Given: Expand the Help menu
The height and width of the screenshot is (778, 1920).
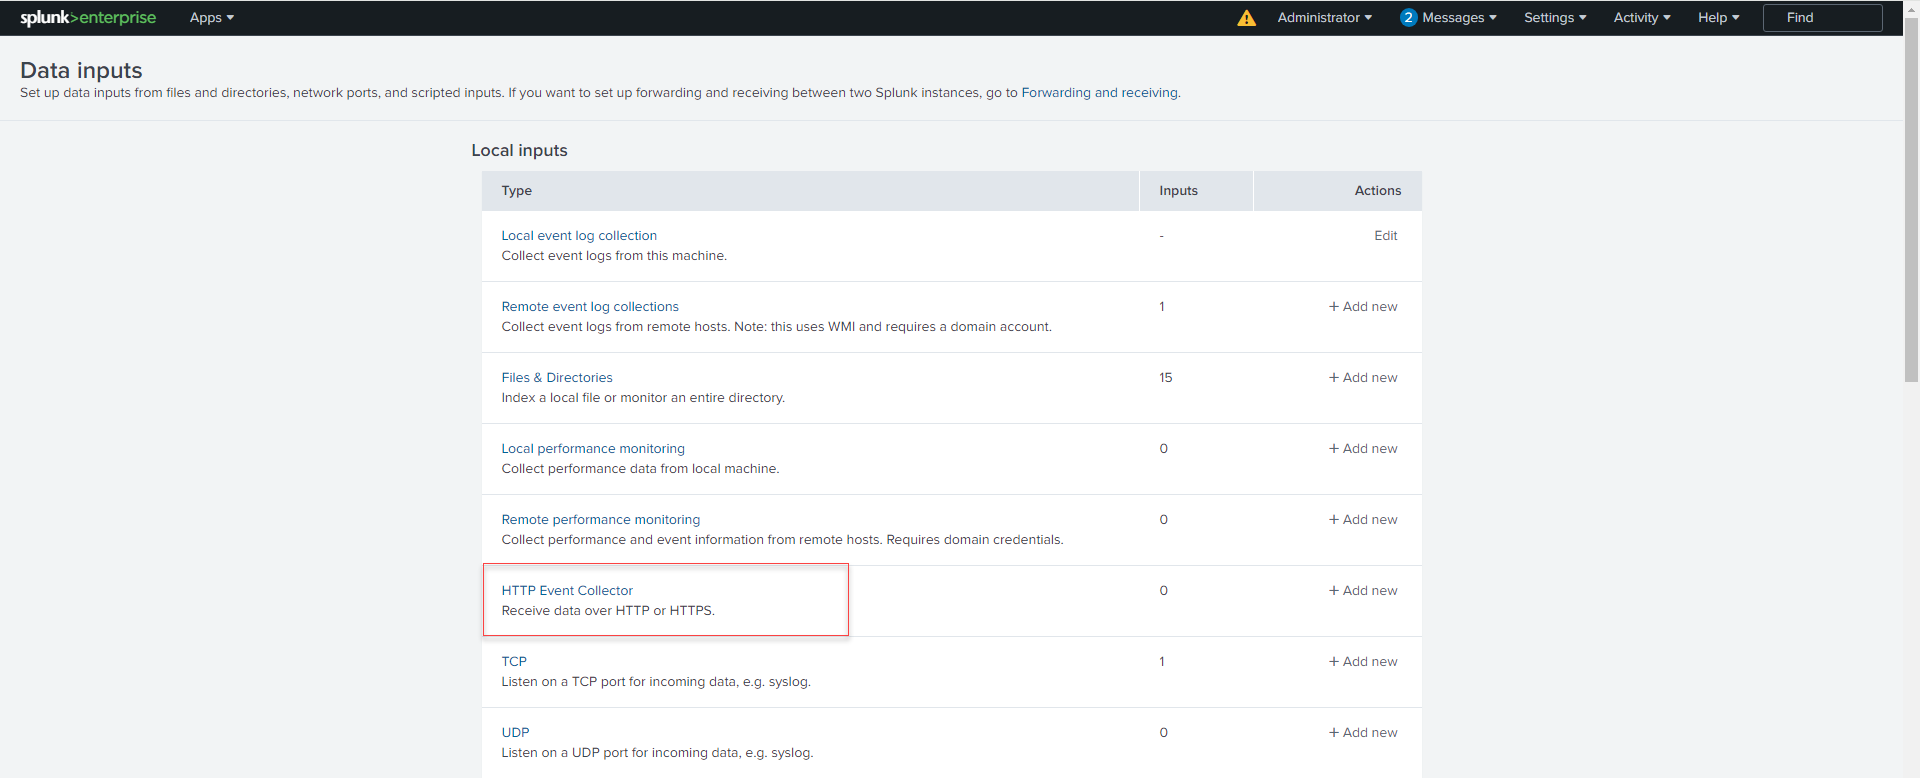Looking at the screenshot, I should click(1718, 18).
